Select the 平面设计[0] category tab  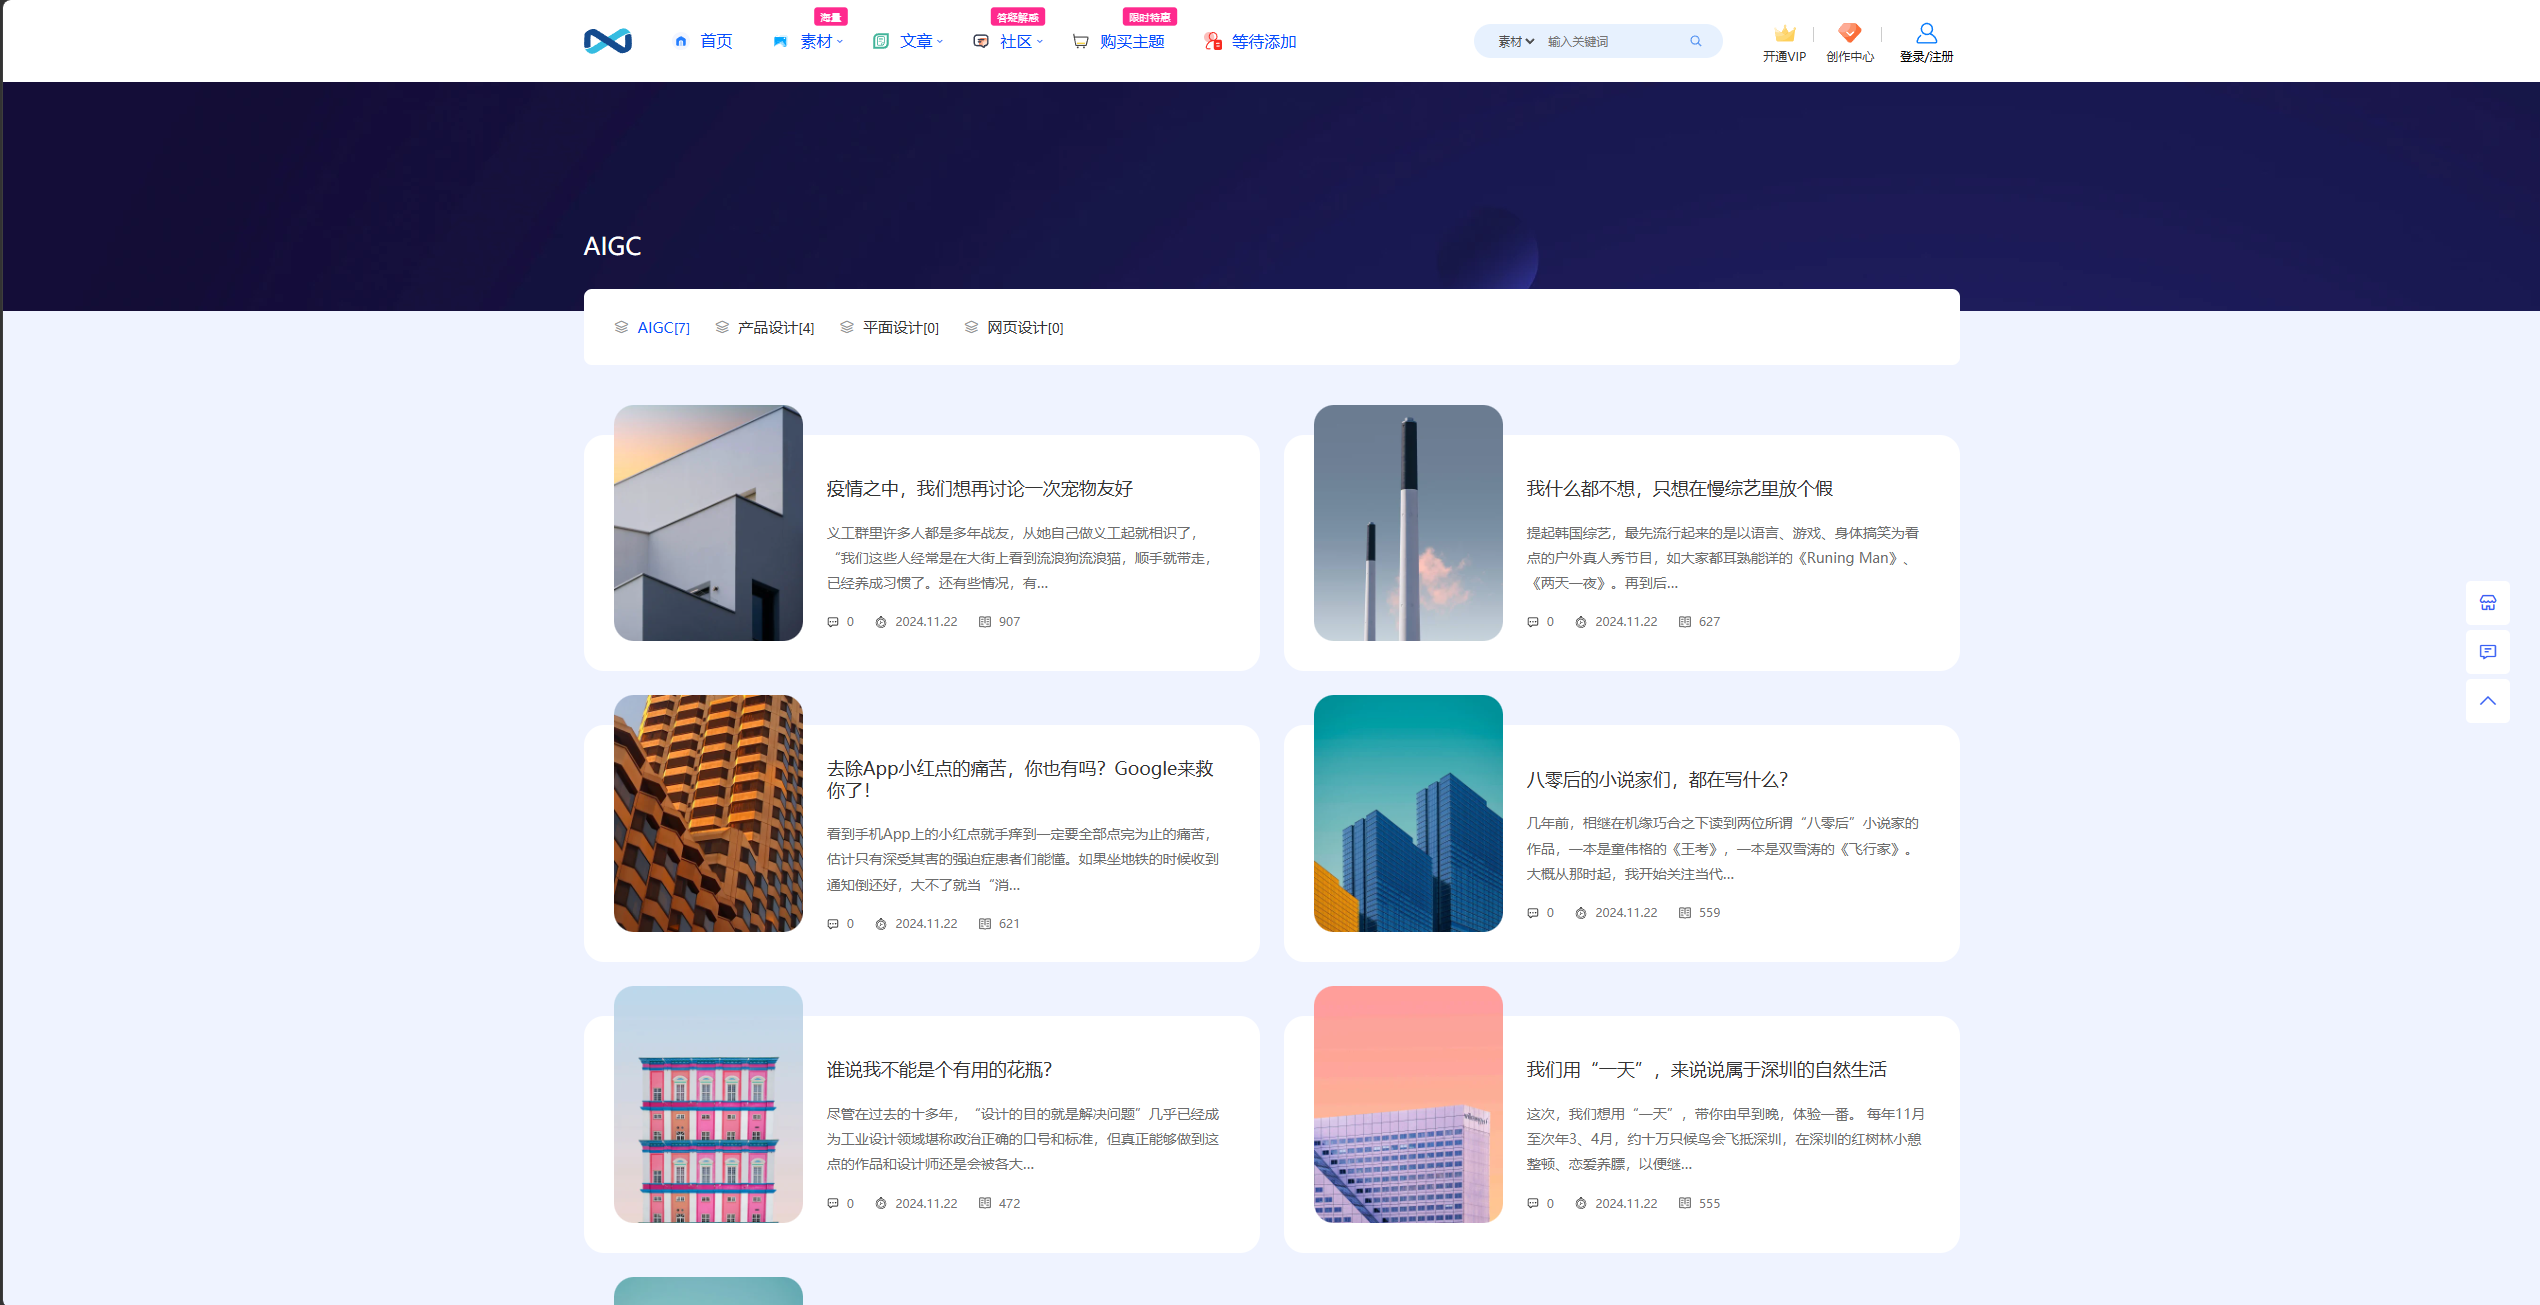click(x=890, y=328)
